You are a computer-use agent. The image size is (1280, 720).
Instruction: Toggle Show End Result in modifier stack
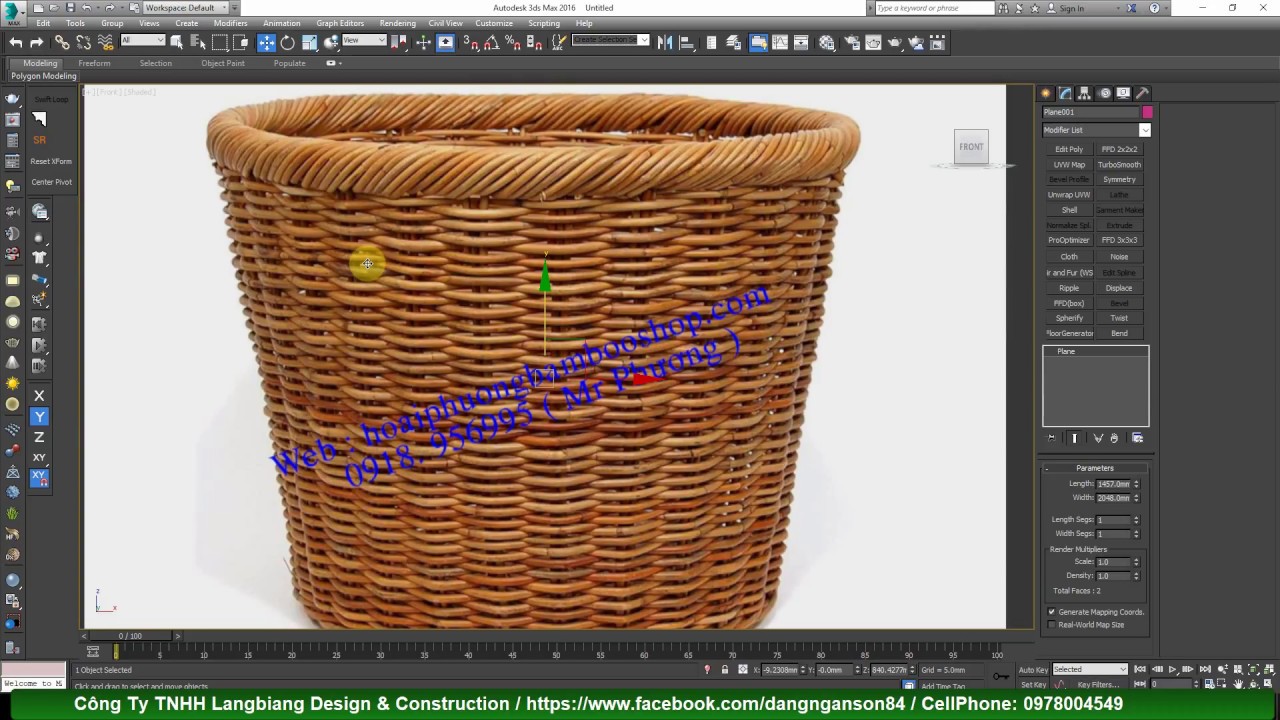click(1075, 438)
